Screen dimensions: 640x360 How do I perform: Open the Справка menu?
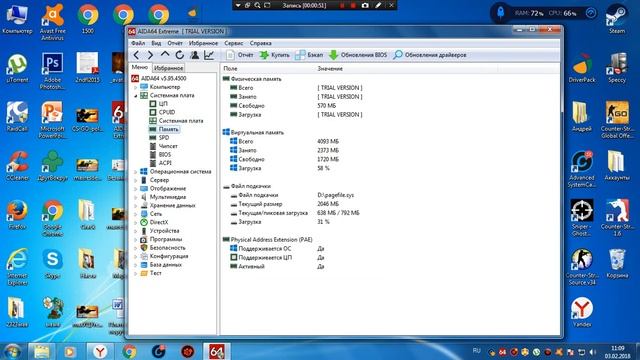tap(260, 43)
